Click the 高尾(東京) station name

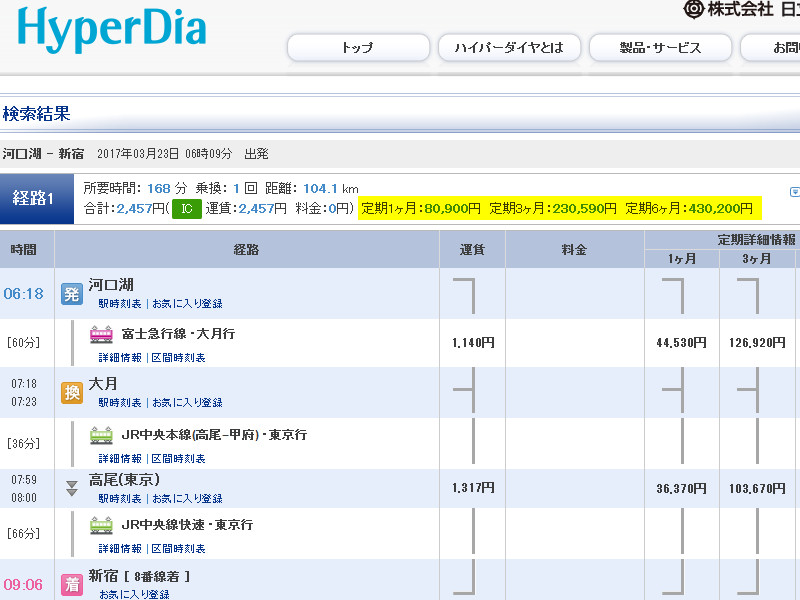click(124, 480)
